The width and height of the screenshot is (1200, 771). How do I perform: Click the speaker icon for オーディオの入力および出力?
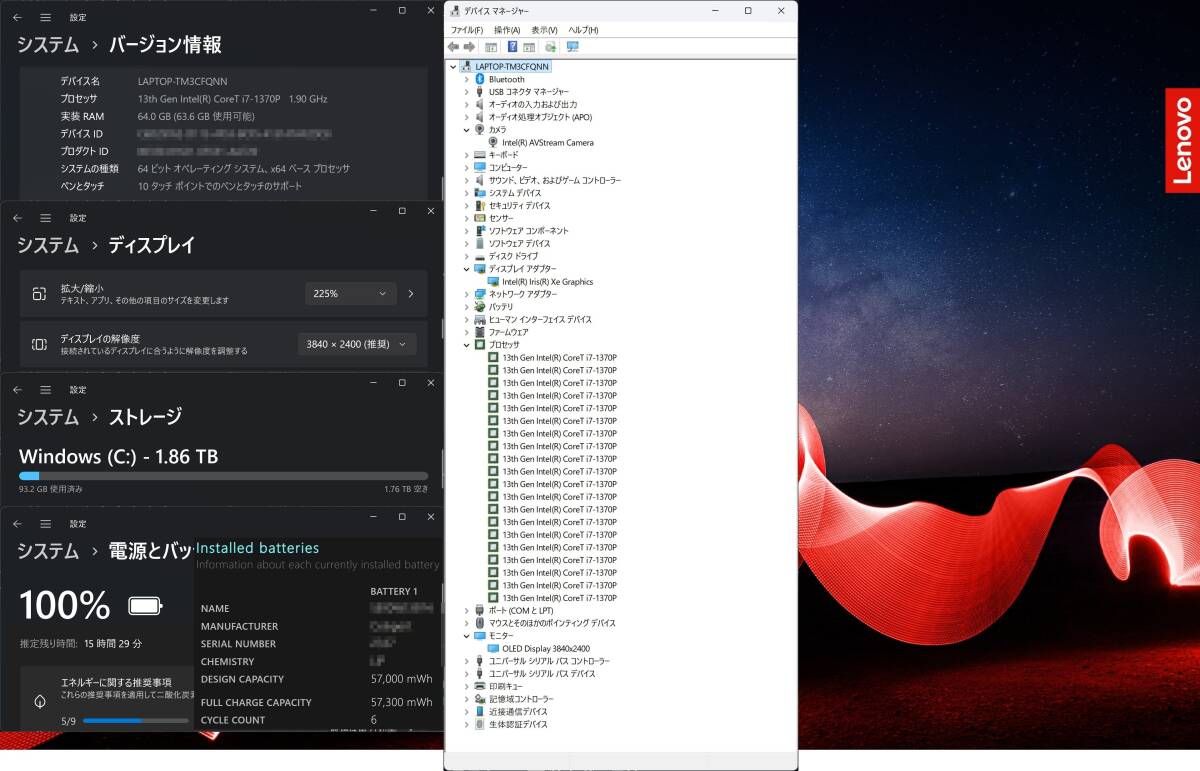tap(480, 104)
